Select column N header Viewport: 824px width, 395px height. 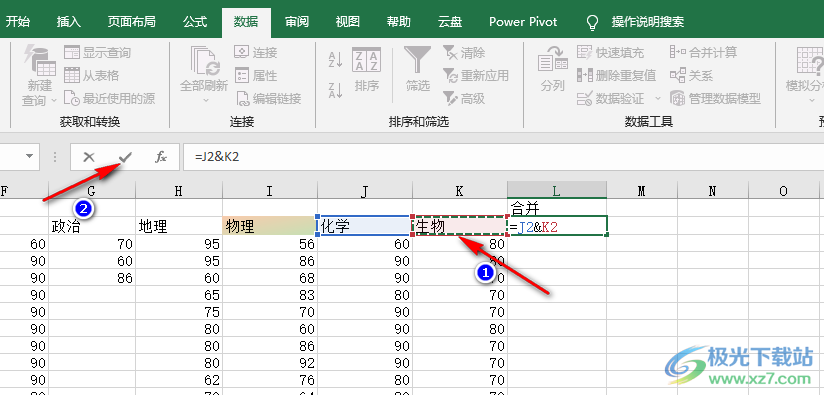point(713,191)
